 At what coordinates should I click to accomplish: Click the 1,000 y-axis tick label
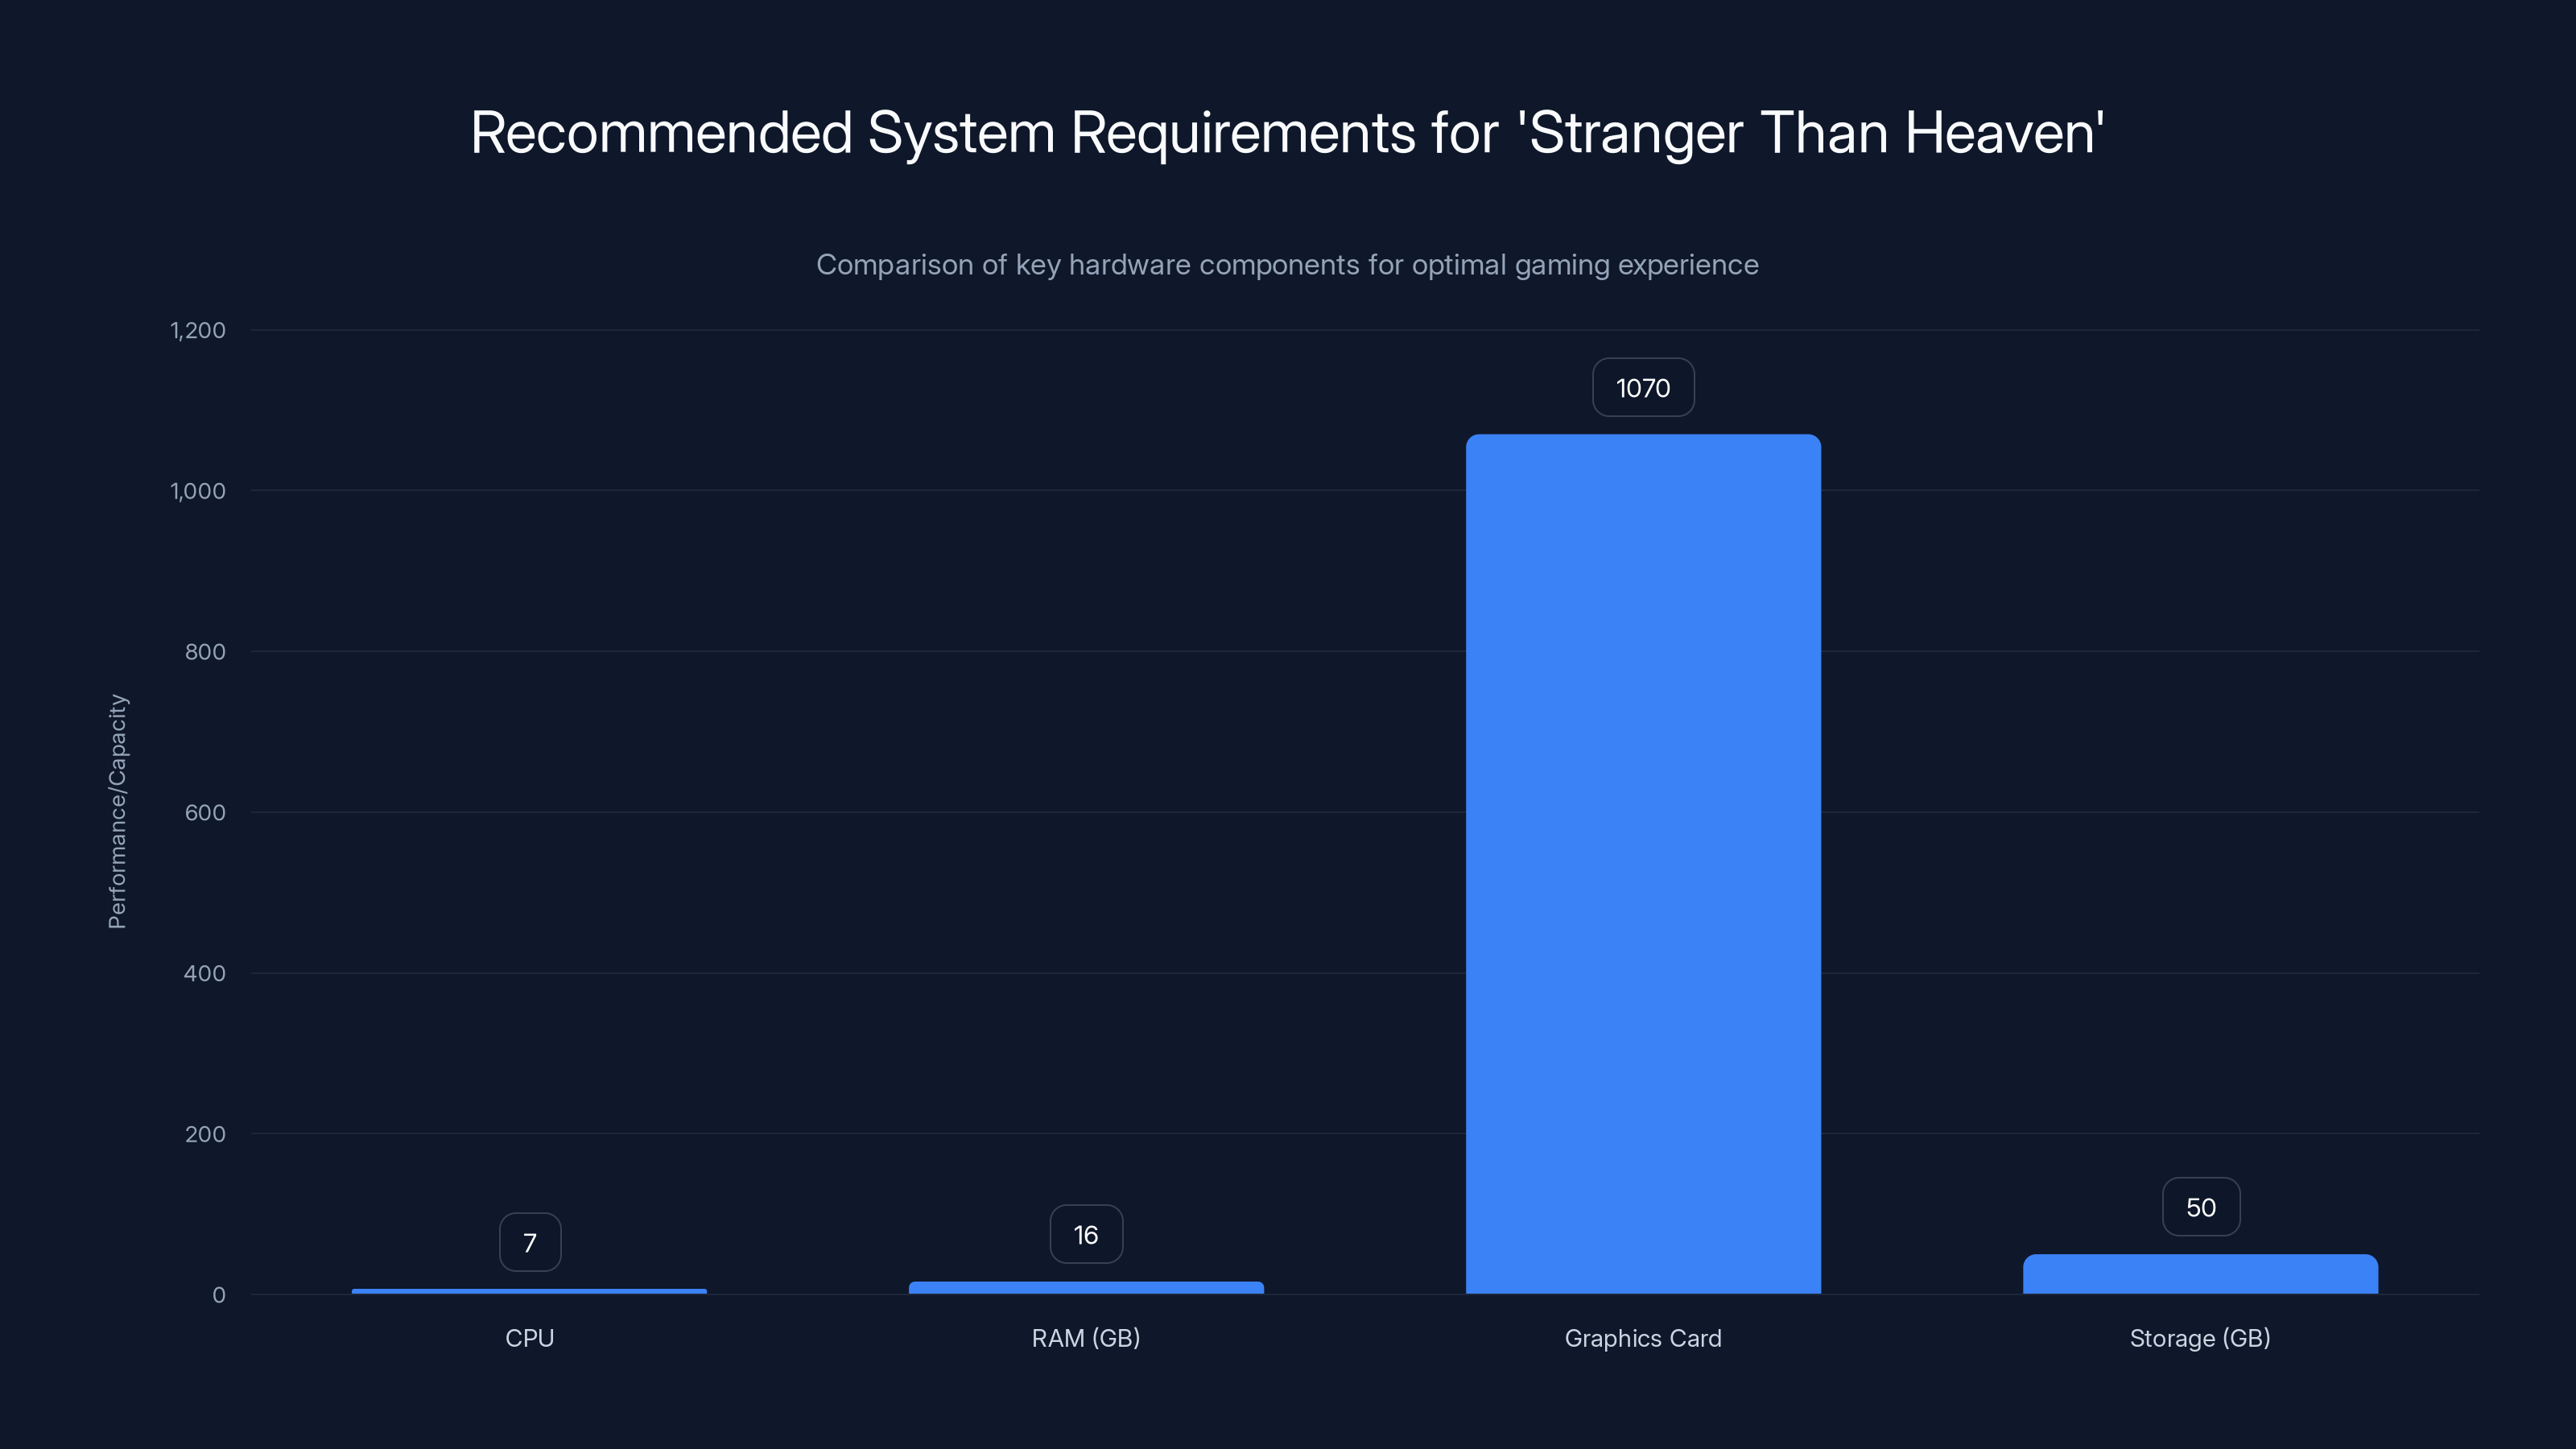click(198, 491)
